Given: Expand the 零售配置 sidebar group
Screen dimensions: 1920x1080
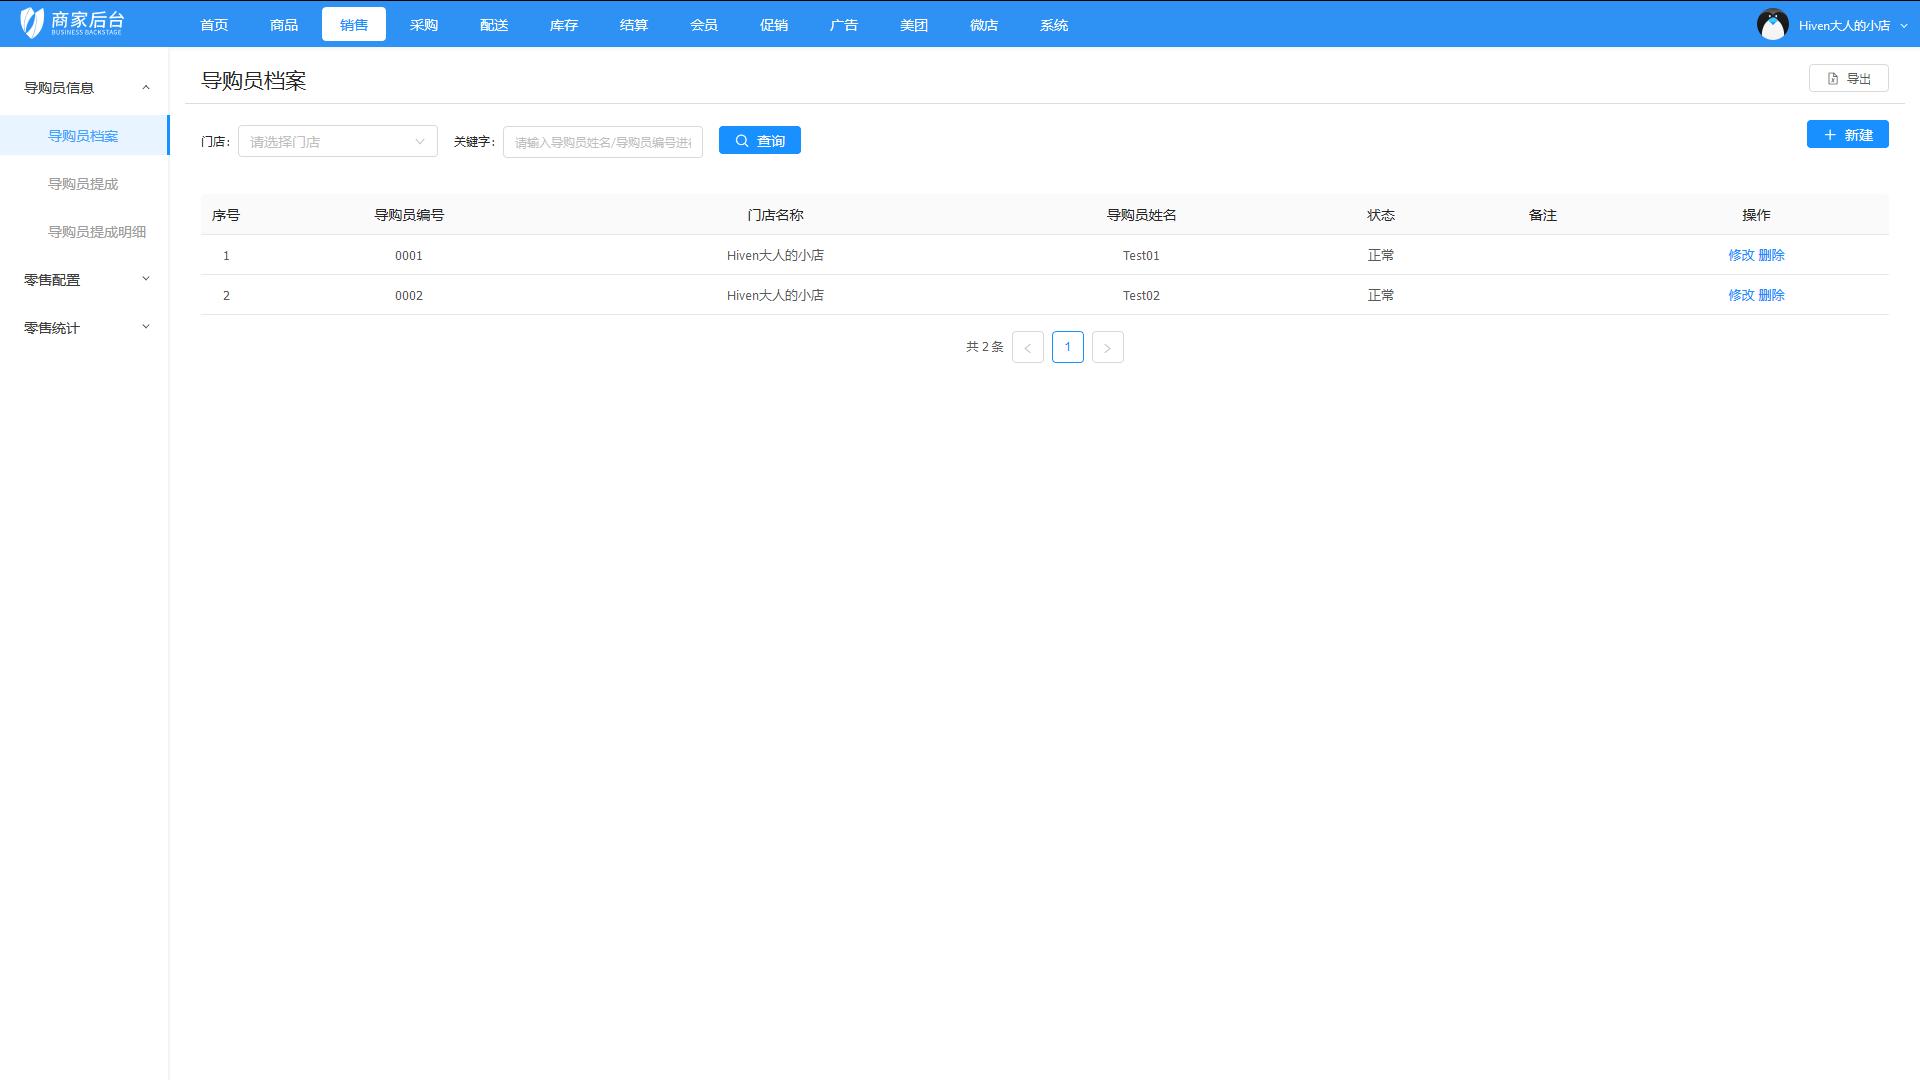Looking at the screenshot, I should pyautogui.click(x=84, y=280).
